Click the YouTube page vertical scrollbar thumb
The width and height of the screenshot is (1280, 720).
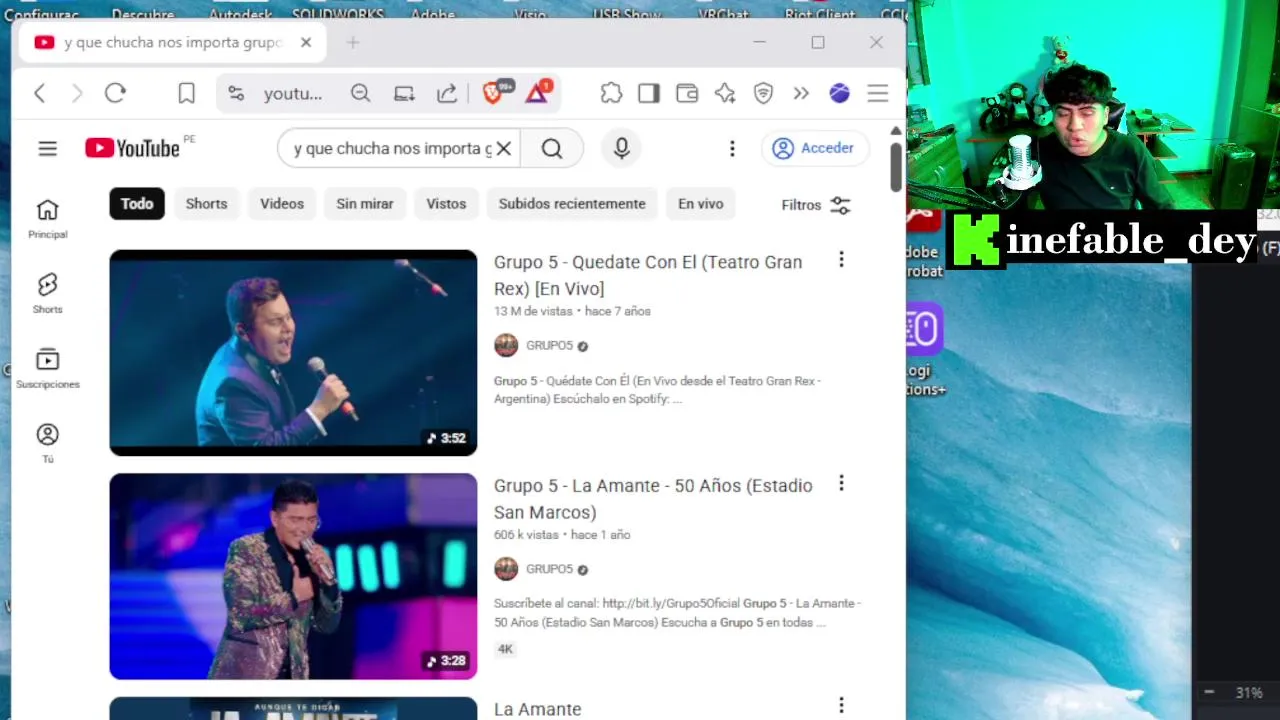pyautogui.click(x=896, y=166)
